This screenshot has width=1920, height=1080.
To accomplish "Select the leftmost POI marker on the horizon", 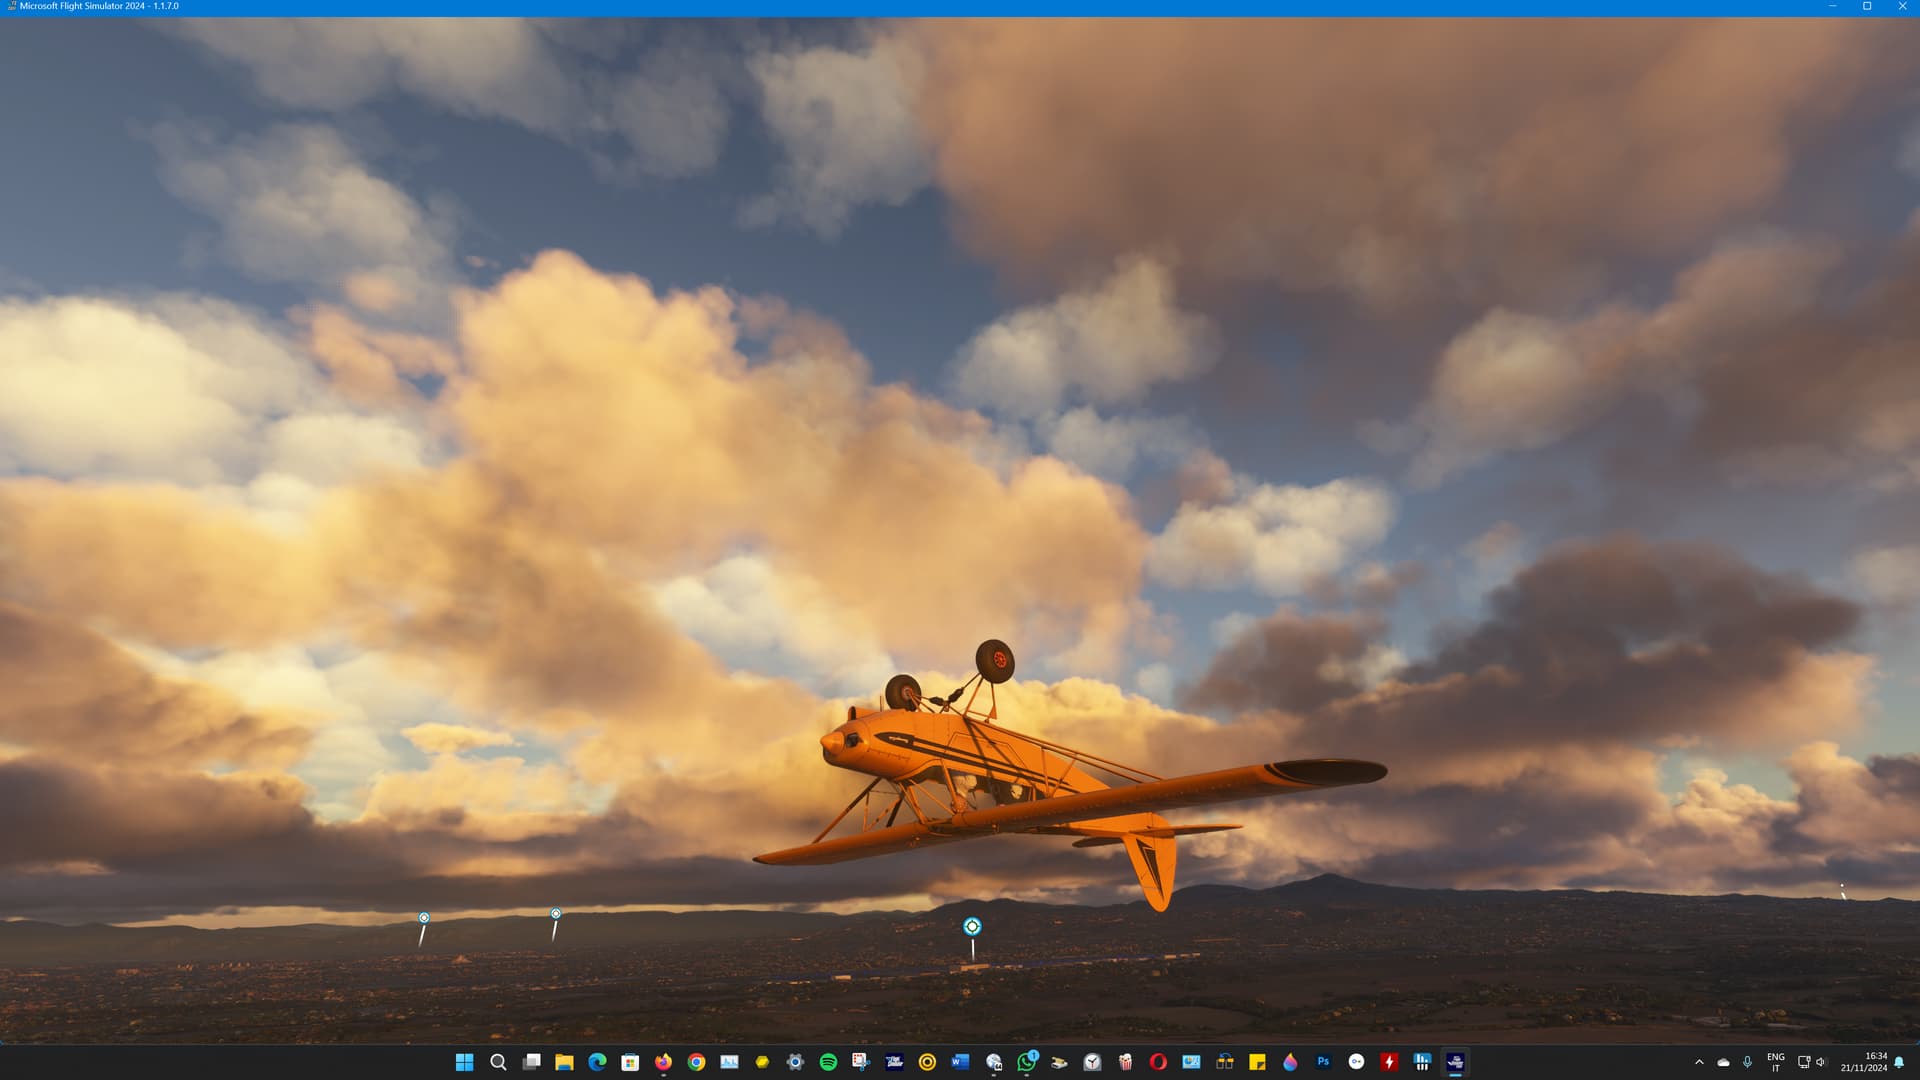I will 424,918.
